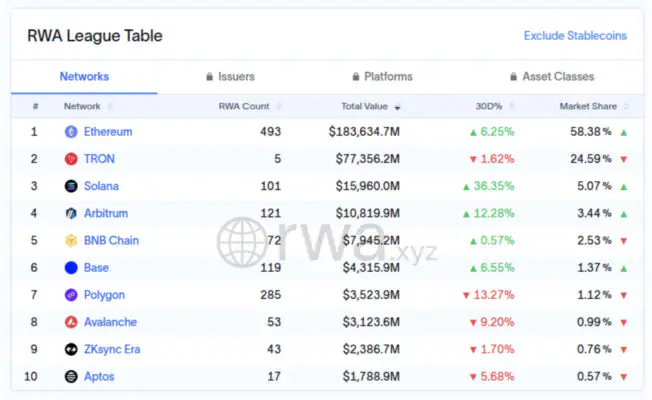Sort table by RWA Count column
Viewport: 652px width, 400px height.
pos(243,106)
